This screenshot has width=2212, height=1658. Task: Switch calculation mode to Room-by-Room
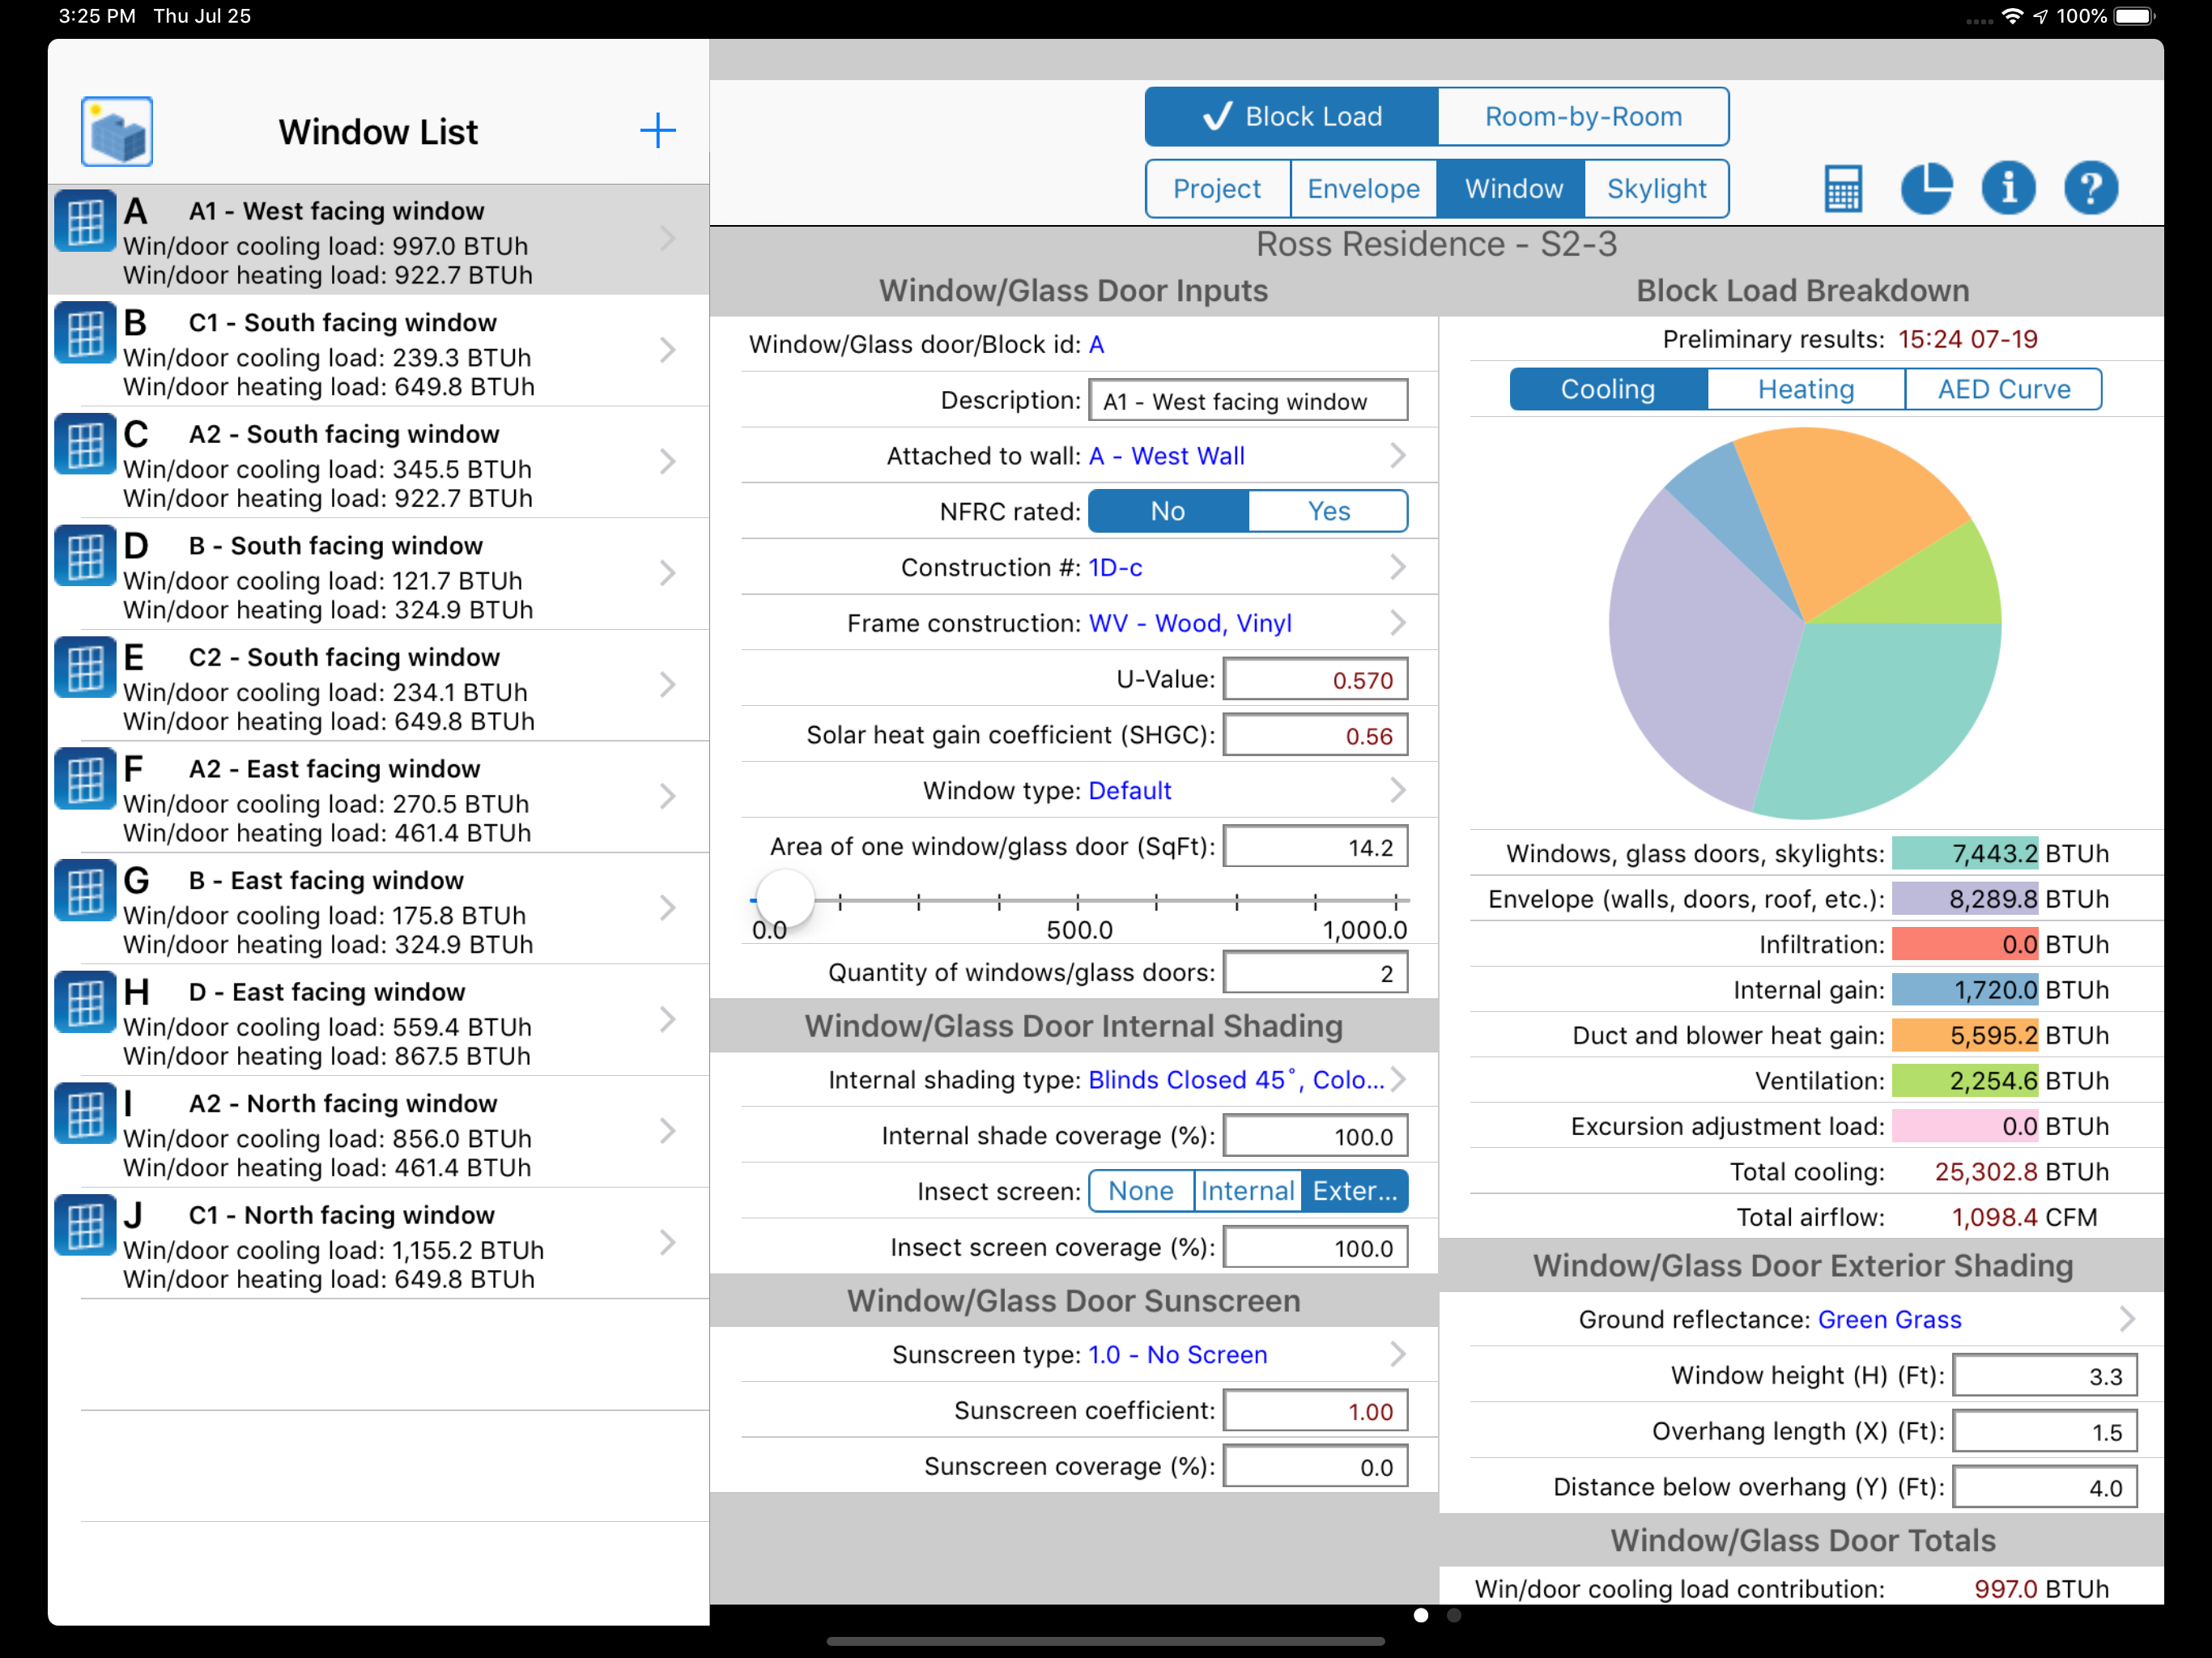1582,117
